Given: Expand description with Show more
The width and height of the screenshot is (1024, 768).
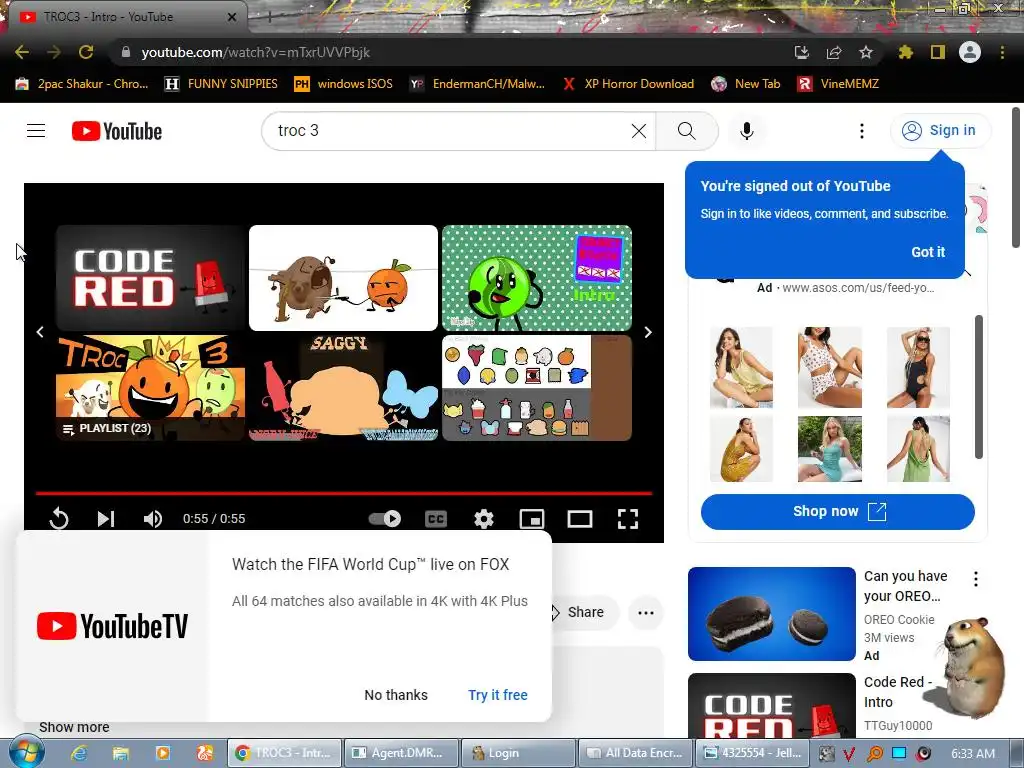Looking at the screenshot, I should [x=74, y=727].
